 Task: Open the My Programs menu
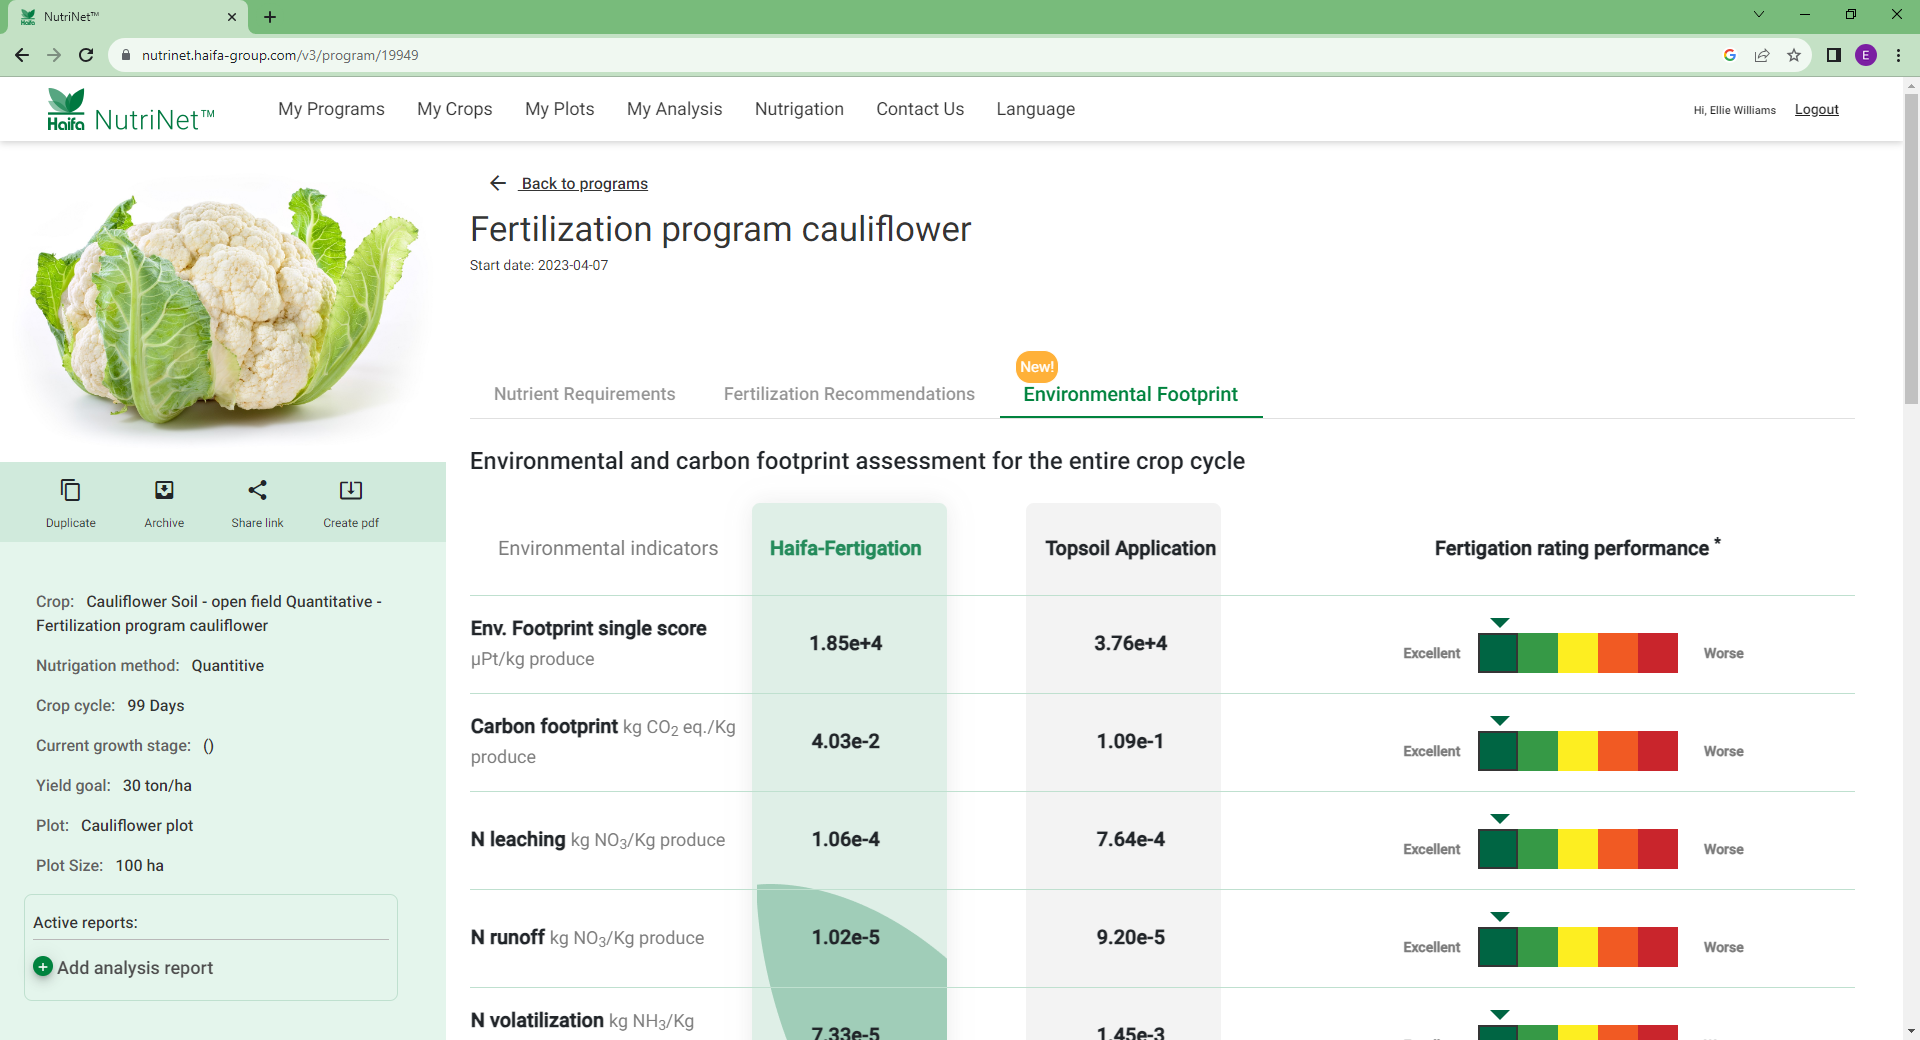(331, 109)
